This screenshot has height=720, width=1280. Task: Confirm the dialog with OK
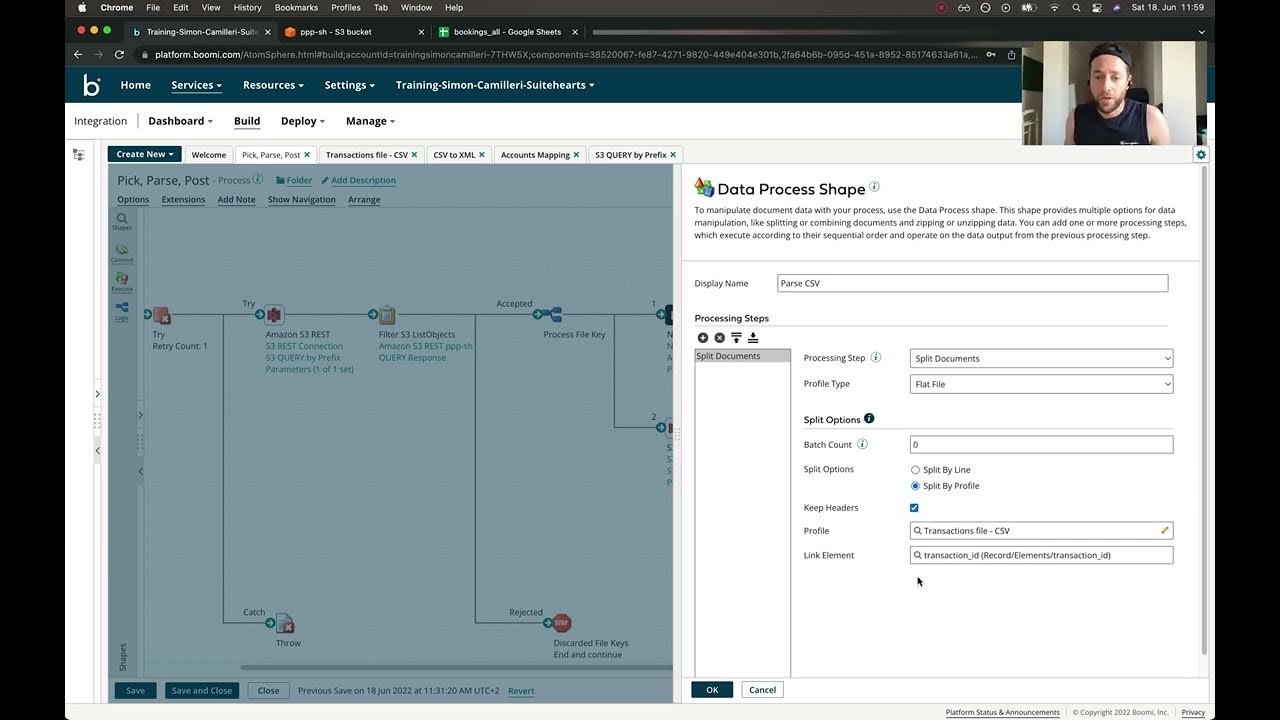click(x=712, y=690)
